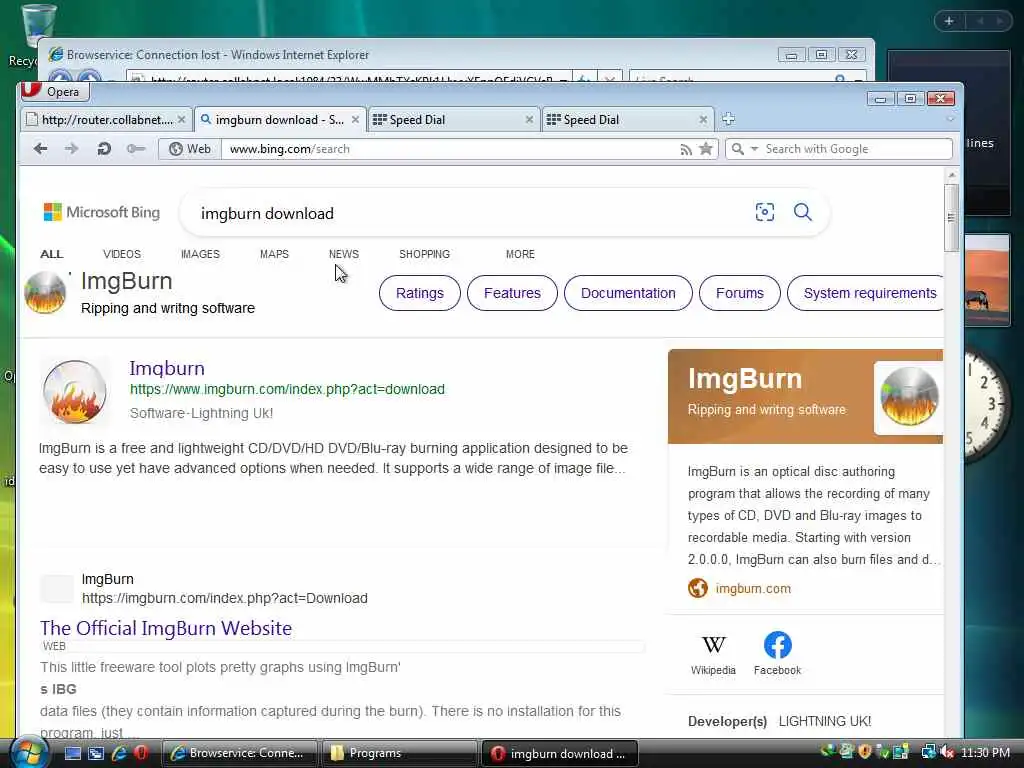Go back using Opera's back arrow
1024x768 pixels.
coord(40,149)
